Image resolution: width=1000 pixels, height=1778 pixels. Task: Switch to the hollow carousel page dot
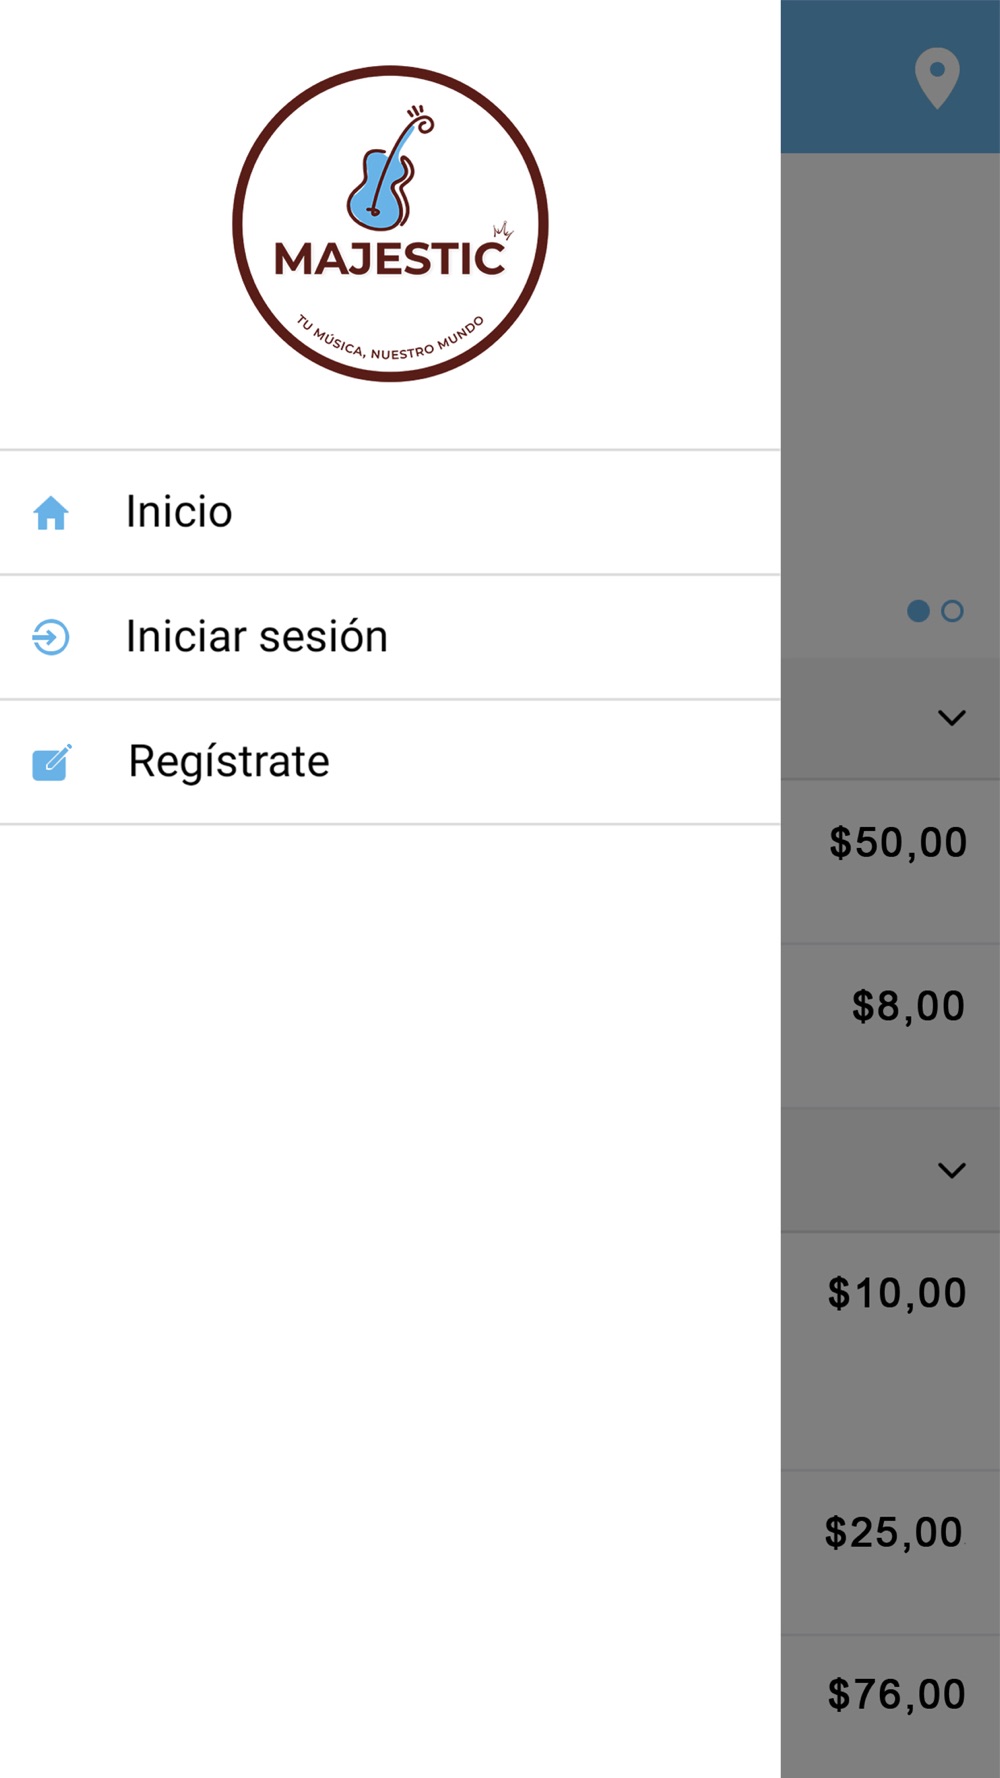point(952,611)
